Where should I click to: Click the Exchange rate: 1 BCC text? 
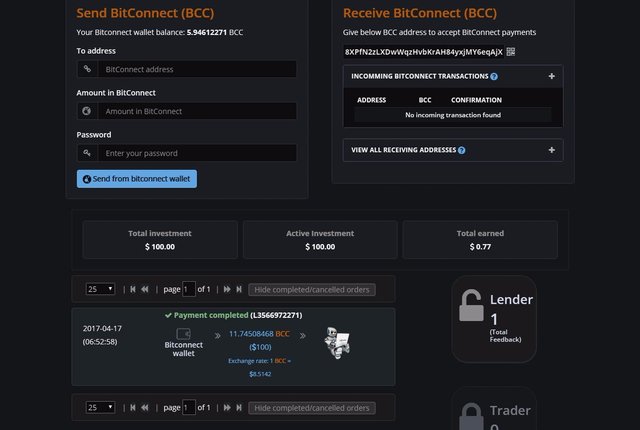pyautogui.click(x=260, y=361)
